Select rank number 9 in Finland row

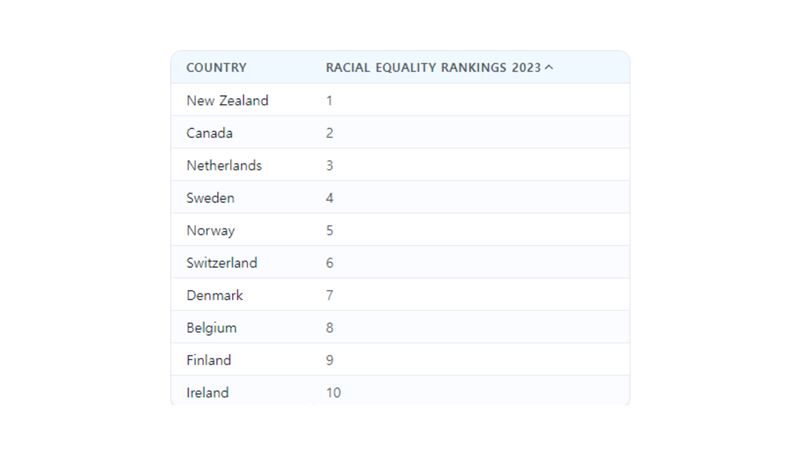pos(330,360)
